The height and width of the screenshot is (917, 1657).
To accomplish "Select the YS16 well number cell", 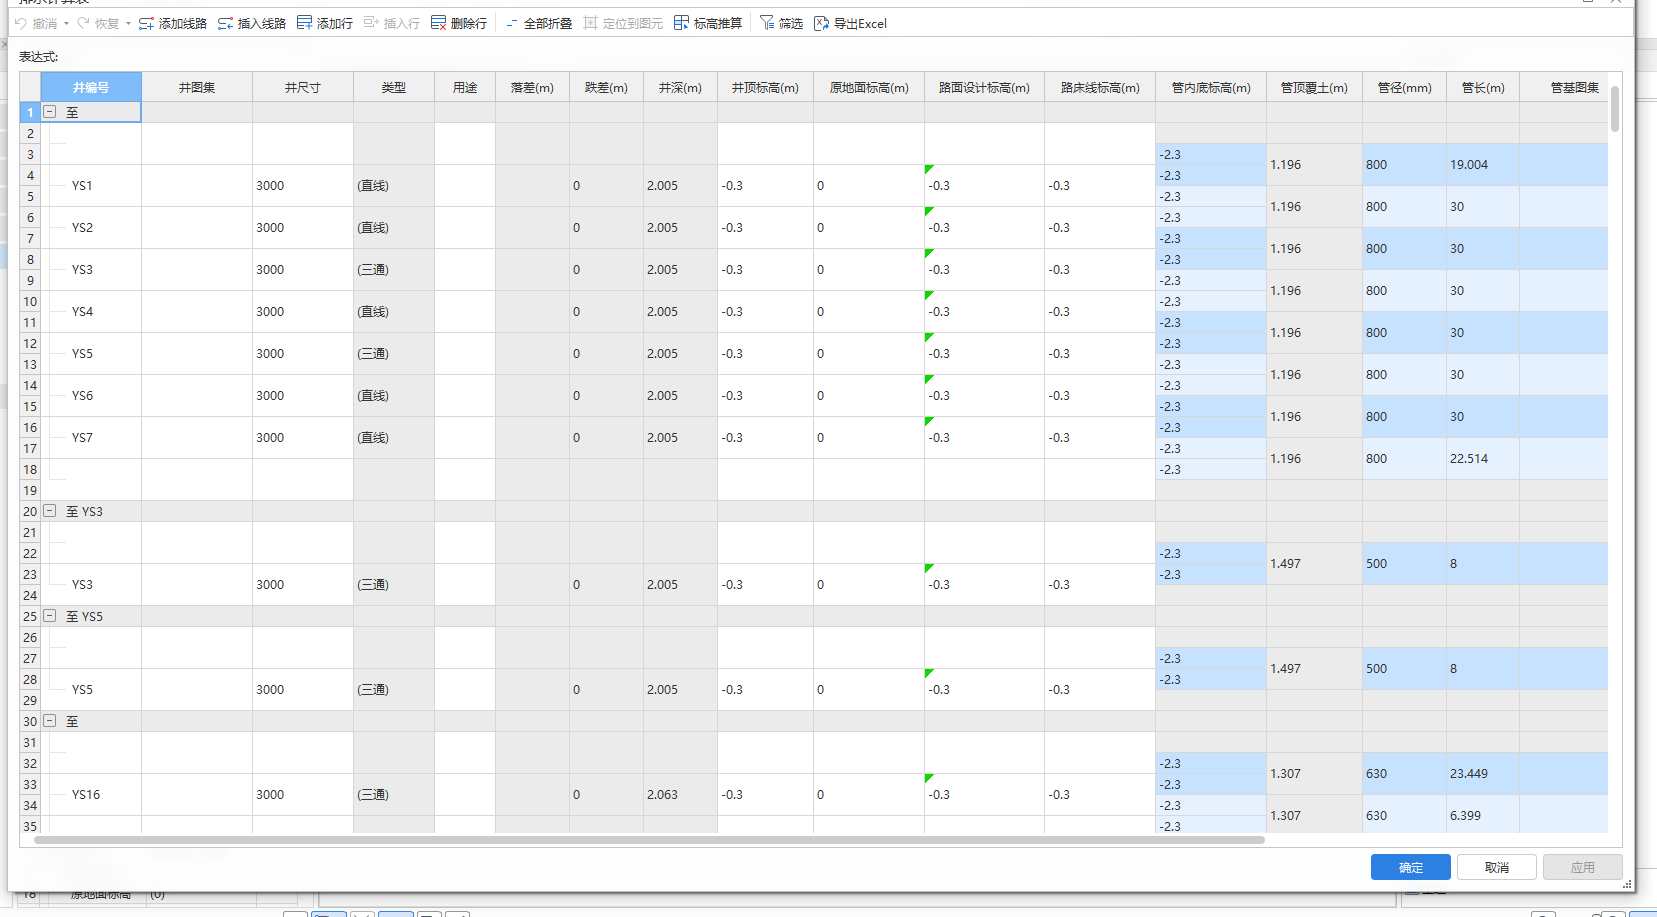I will (91, 795).
